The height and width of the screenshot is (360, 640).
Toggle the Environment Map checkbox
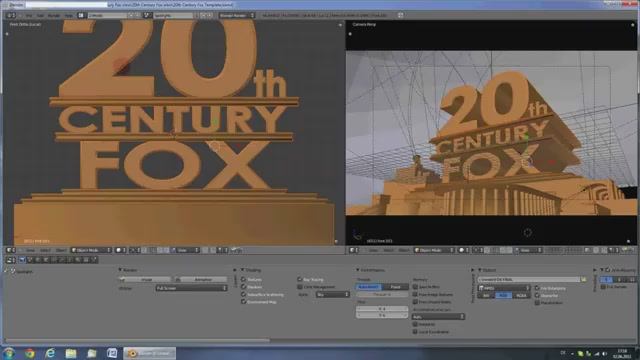point(244,302)
